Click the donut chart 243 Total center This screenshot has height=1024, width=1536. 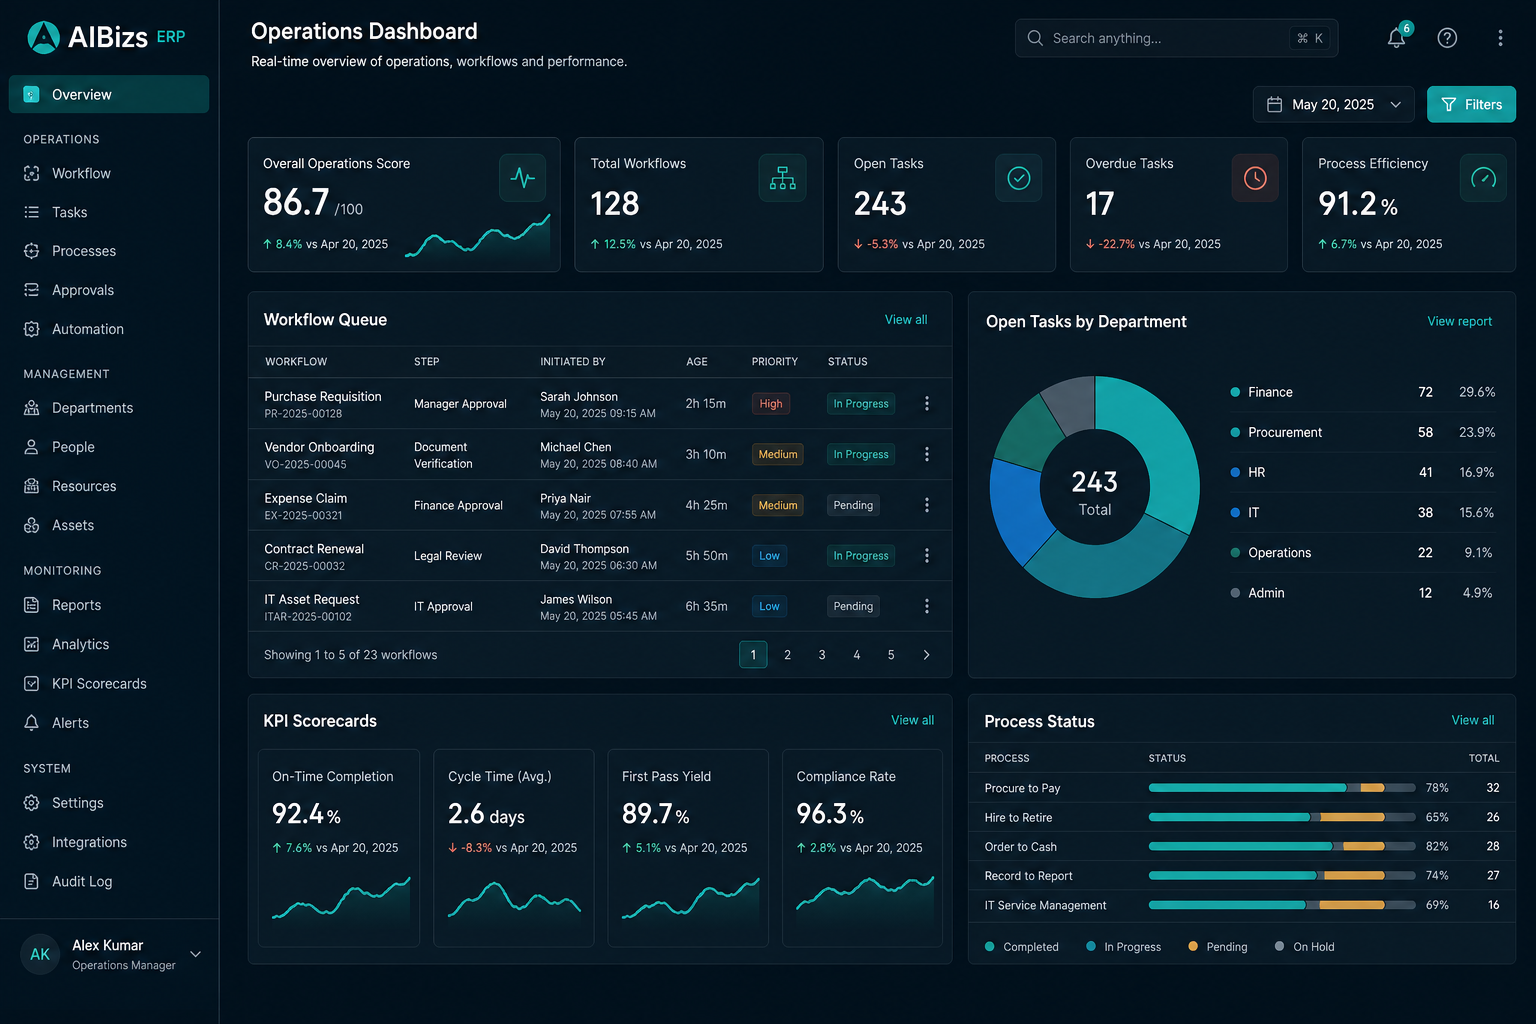pos(1095,493)
